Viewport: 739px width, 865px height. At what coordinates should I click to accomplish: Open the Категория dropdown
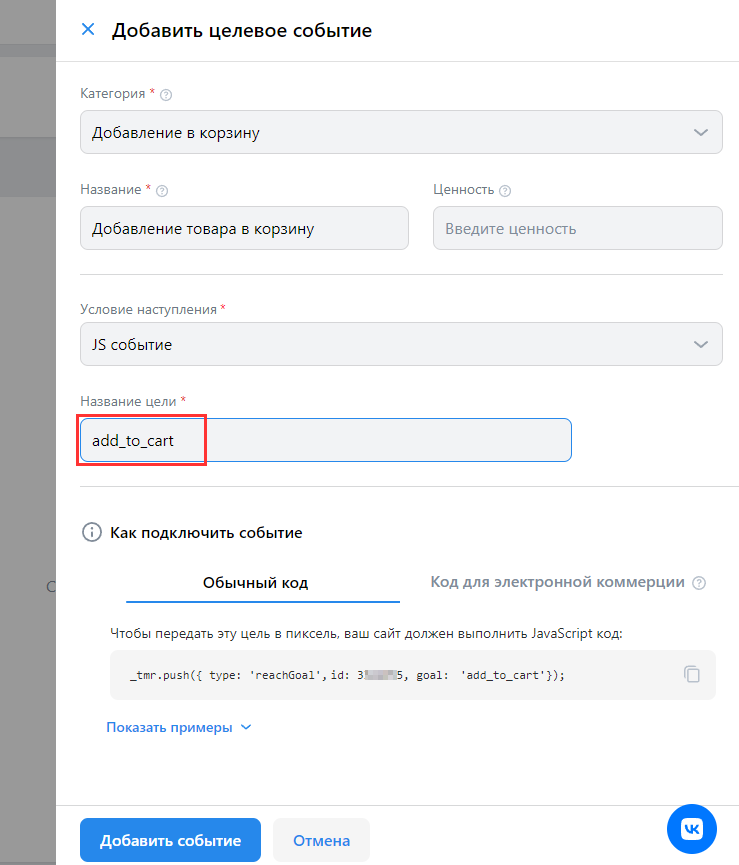[x=401, y=132]
